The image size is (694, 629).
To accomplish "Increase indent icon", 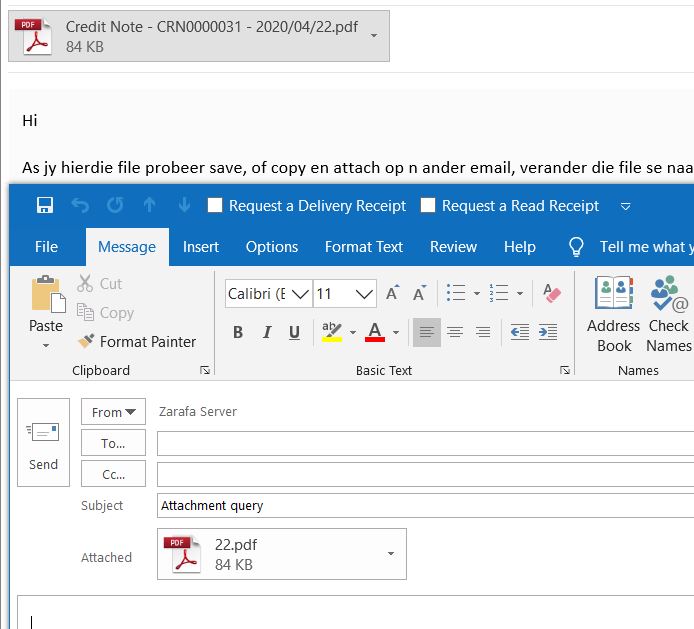I will pyautogui.click(x=548, y=332).
